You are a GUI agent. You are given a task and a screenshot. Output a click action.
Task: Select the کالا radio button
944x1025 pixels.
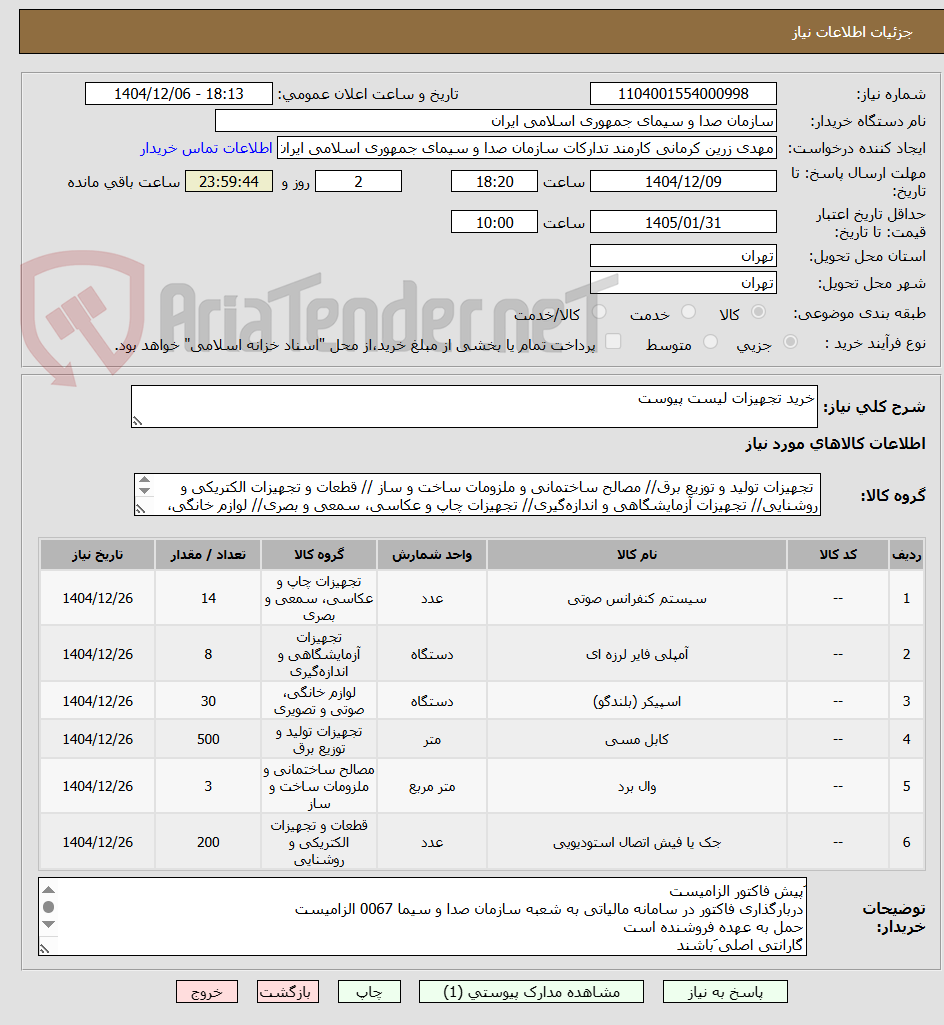(758, 312)
